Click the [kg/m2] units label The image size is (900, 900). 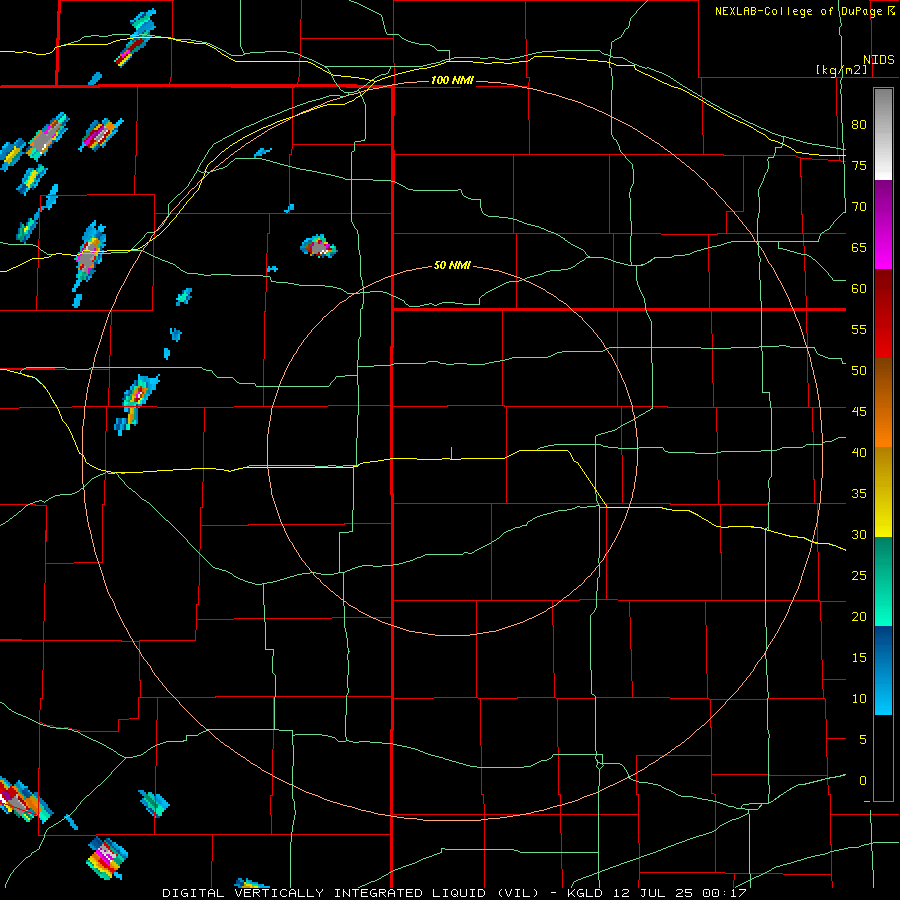coord(841,70)
